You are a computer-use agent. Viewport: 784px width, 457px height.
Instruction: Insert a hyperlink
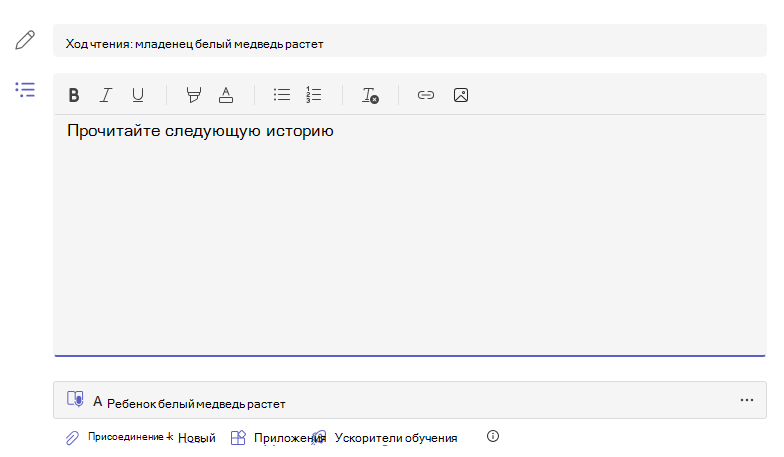point(426,95)
